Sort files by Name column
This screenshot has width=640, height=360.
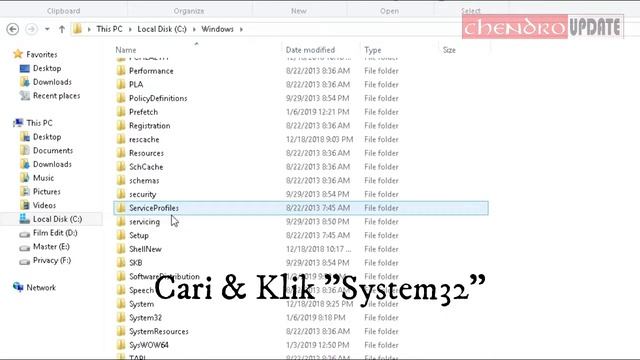coord(126,50)
